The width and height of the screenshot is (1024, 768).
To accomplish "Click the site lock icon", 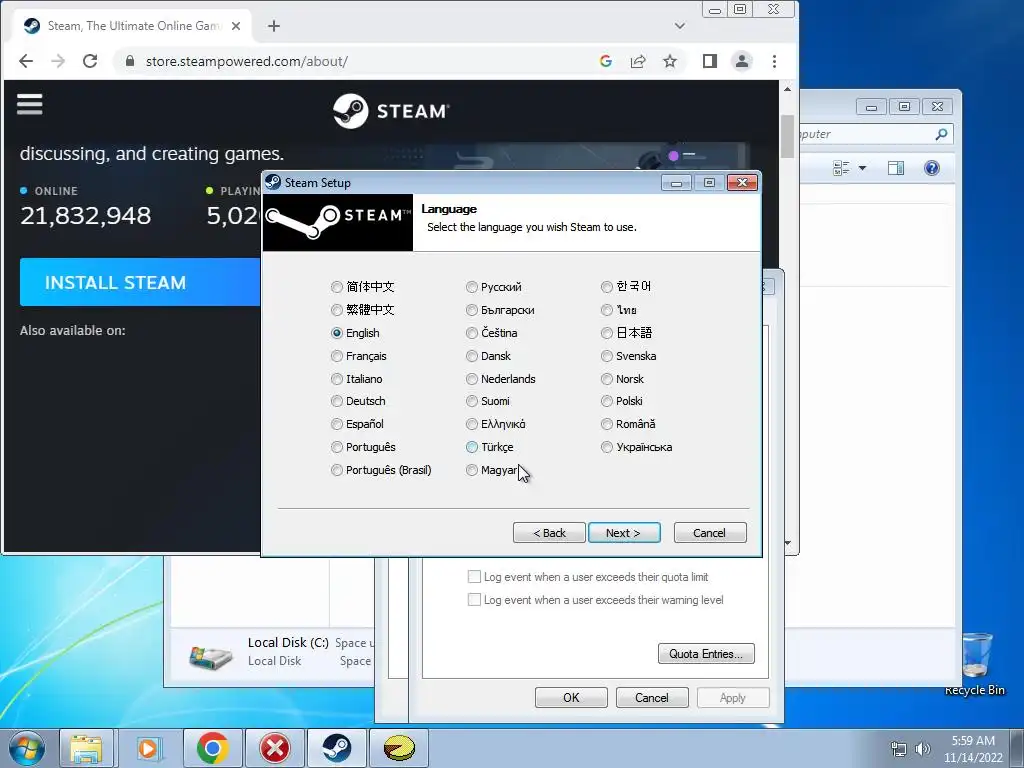I will (x=130, y=61).
